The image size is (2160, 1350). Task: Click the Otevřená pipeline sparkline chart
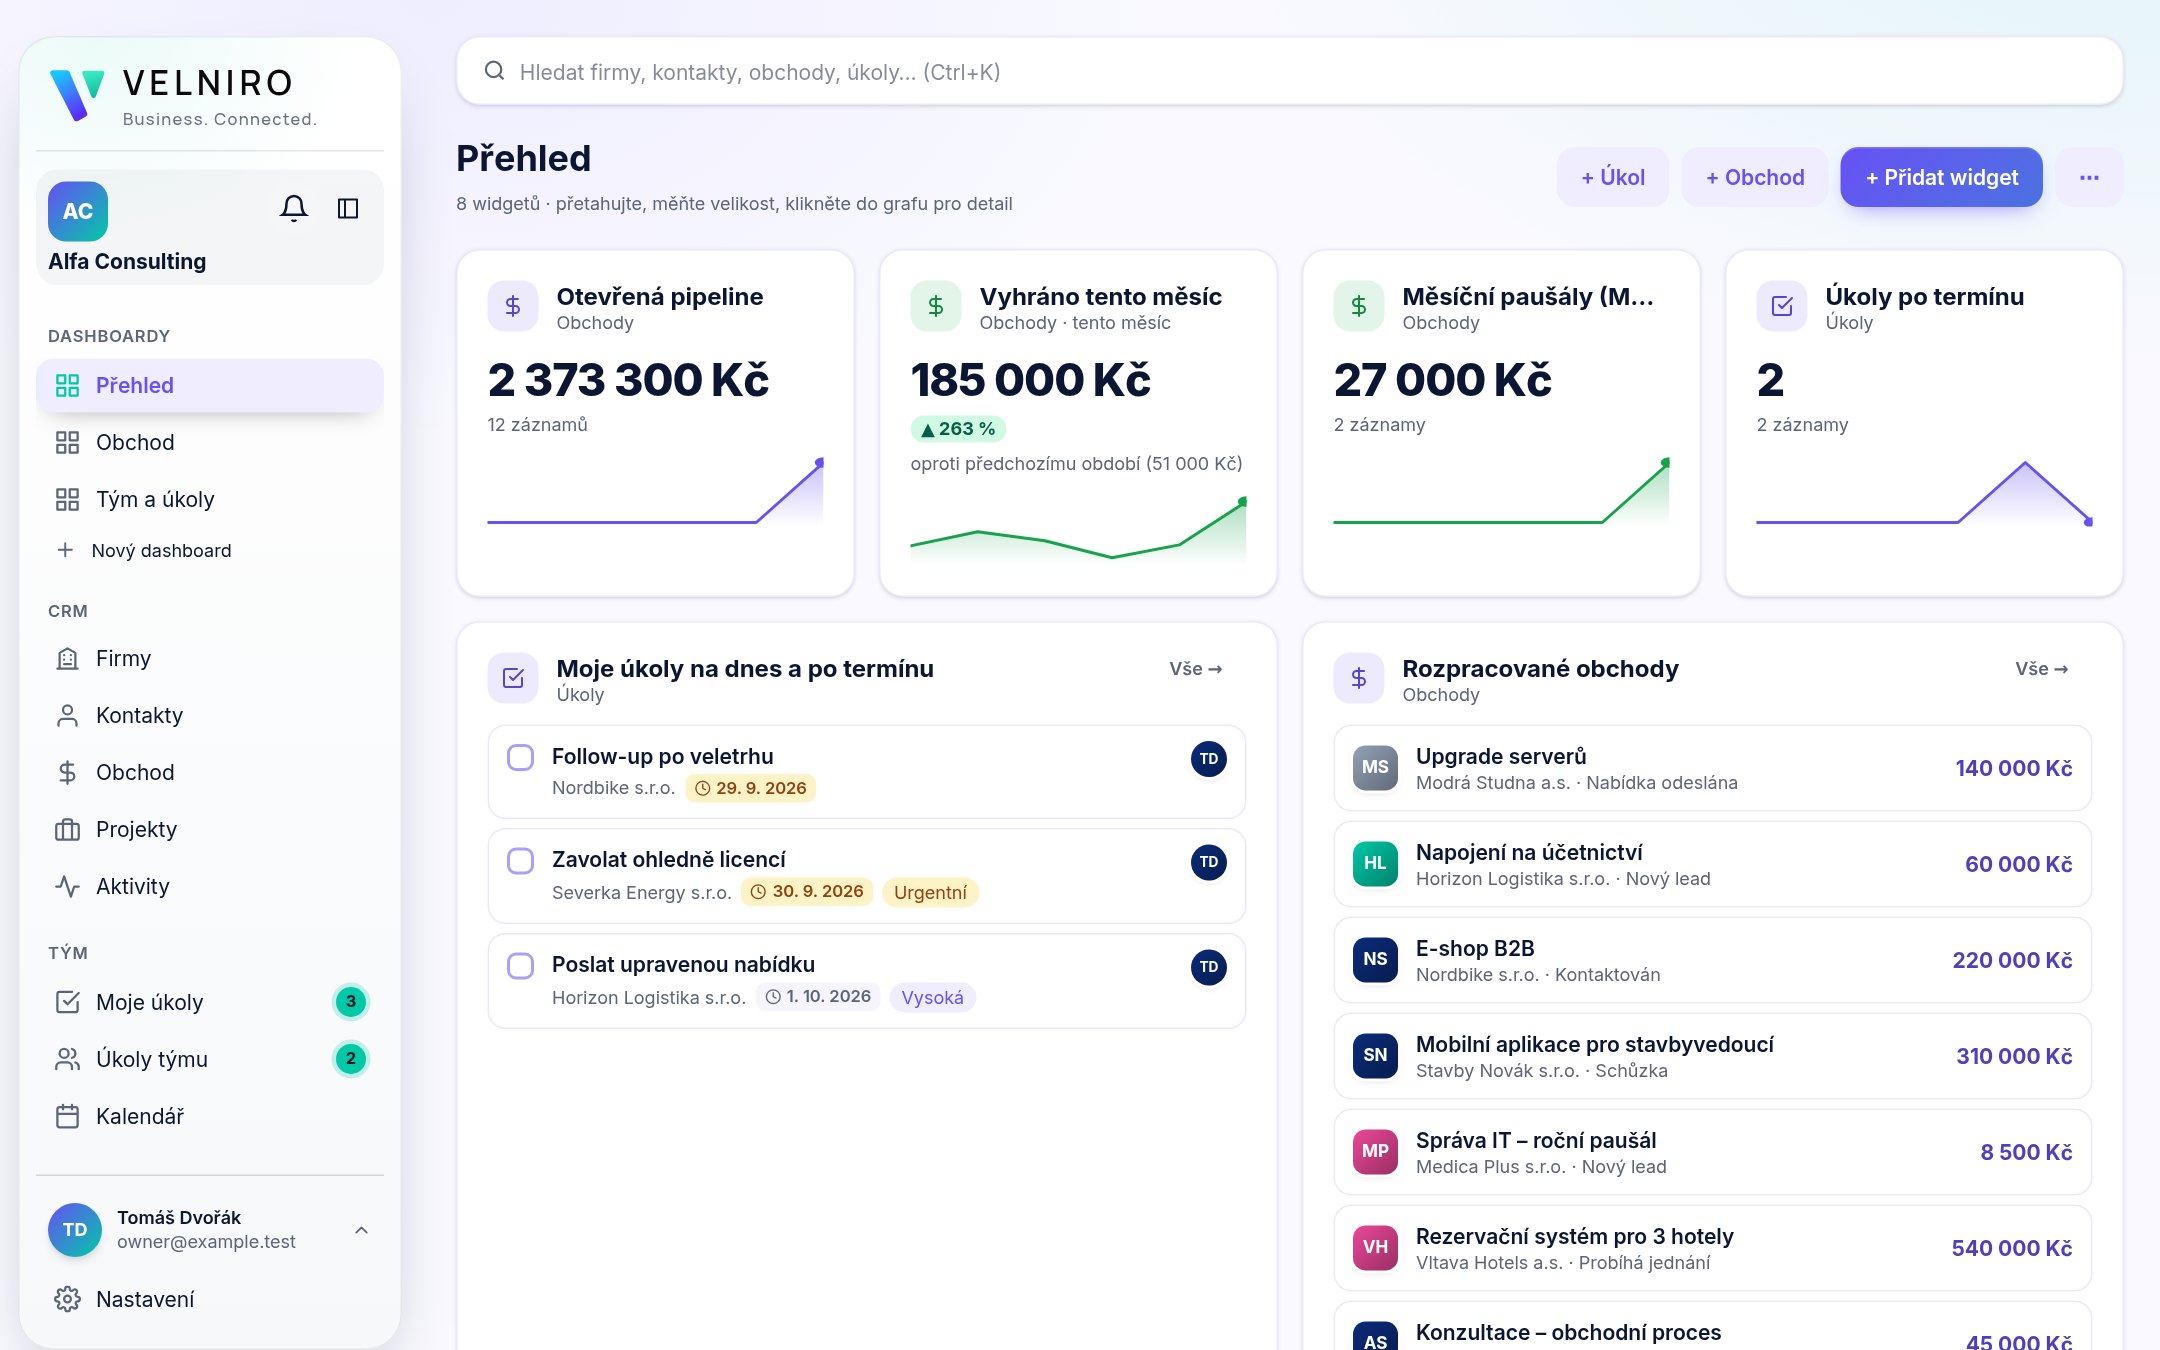click(x=655, y=492)
